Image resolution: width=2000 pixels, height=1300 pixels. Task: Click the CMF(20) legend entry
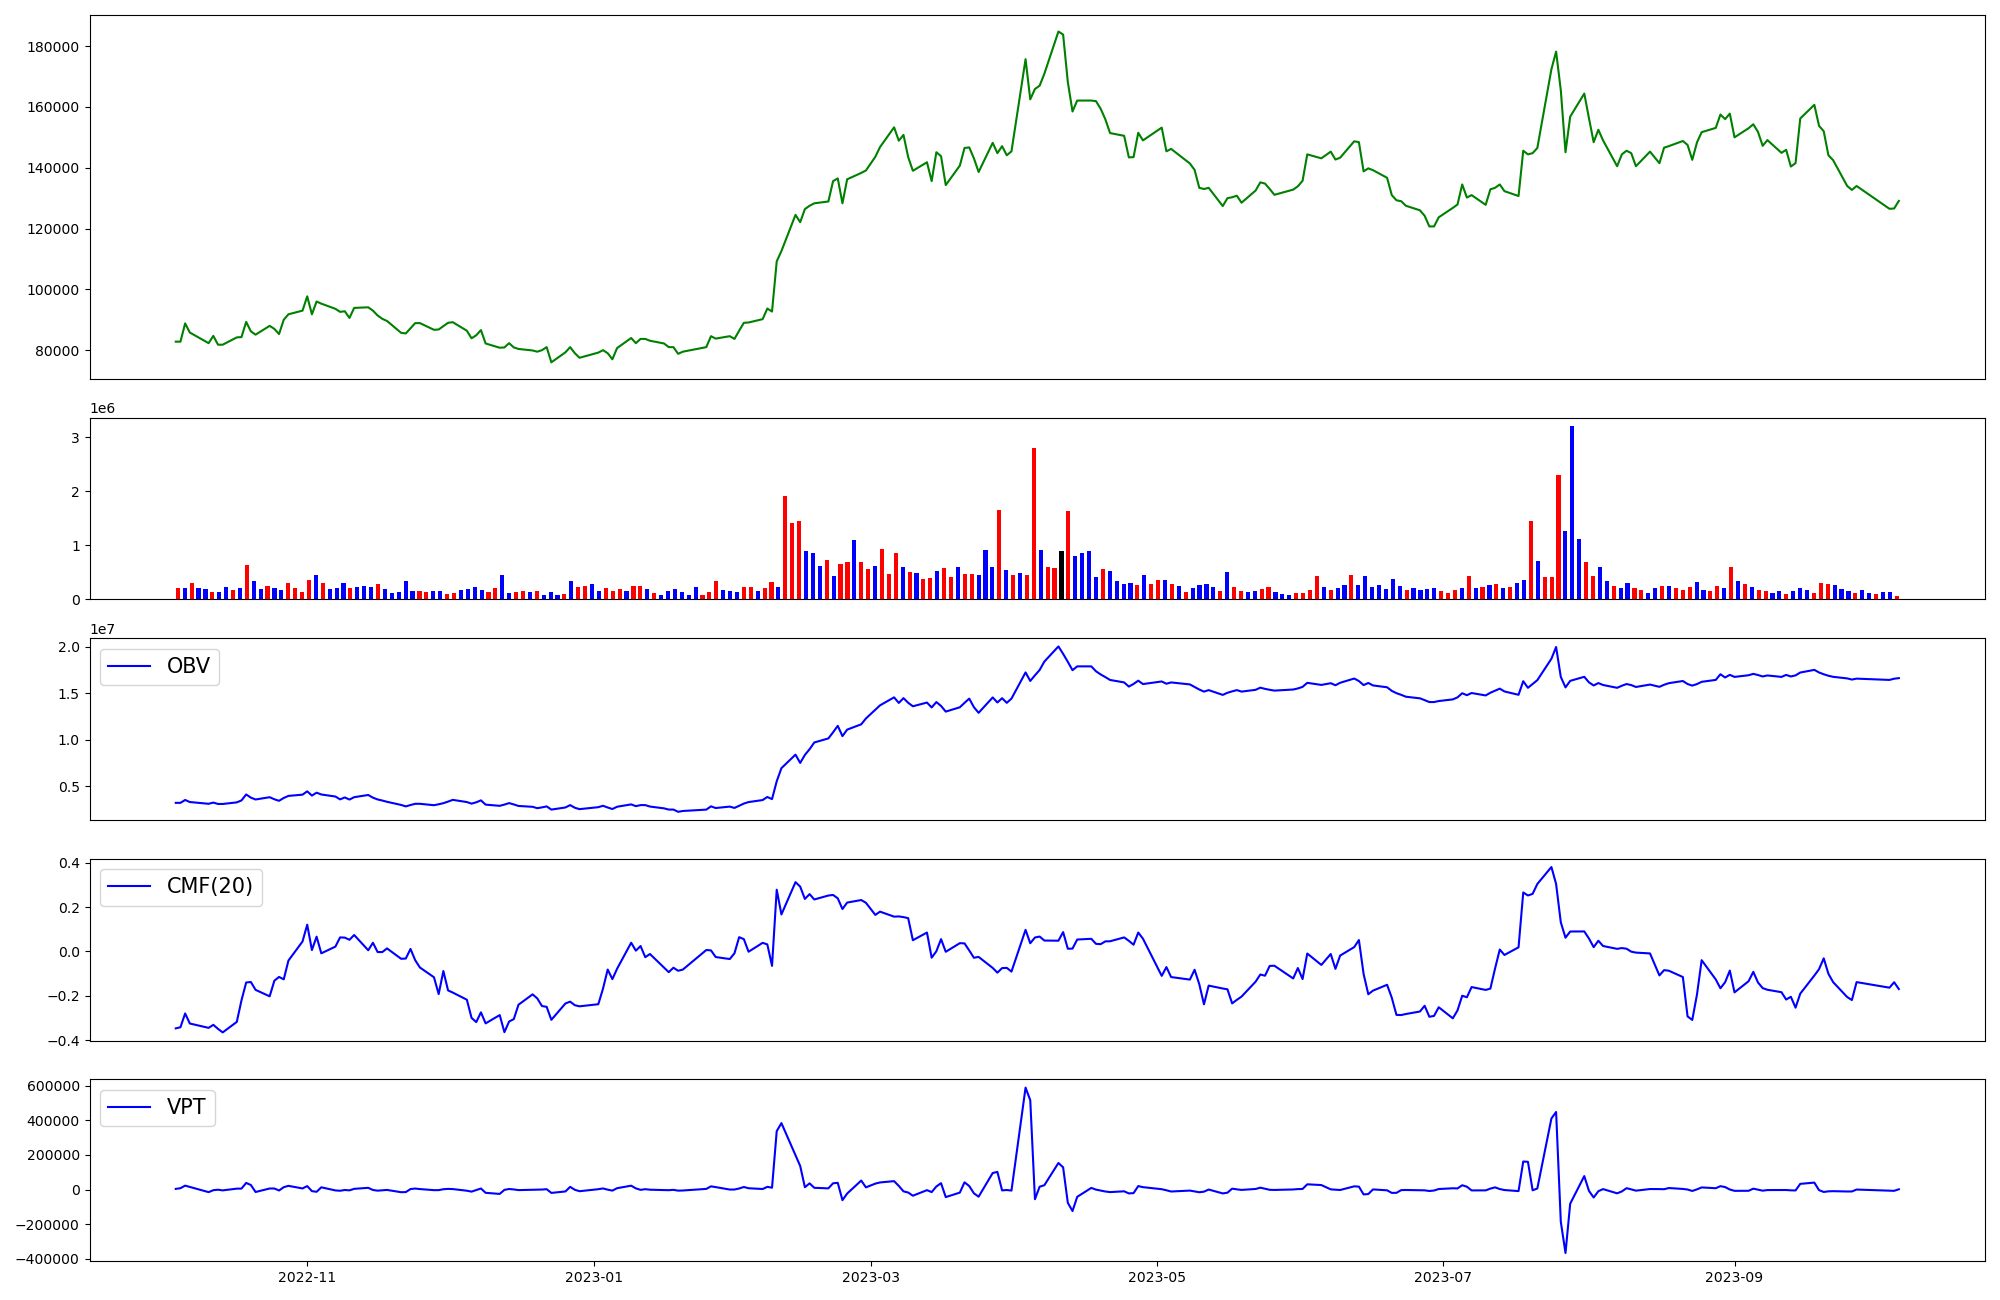tap(209, 887)
